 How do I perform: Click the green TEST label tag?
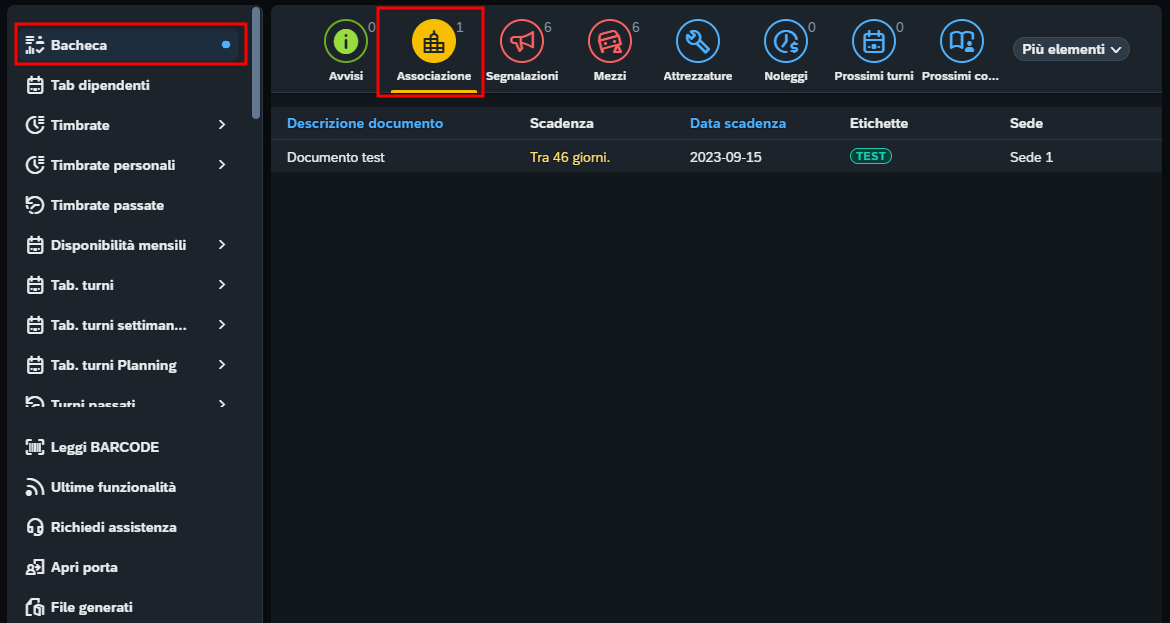click(x=871, y=156)
